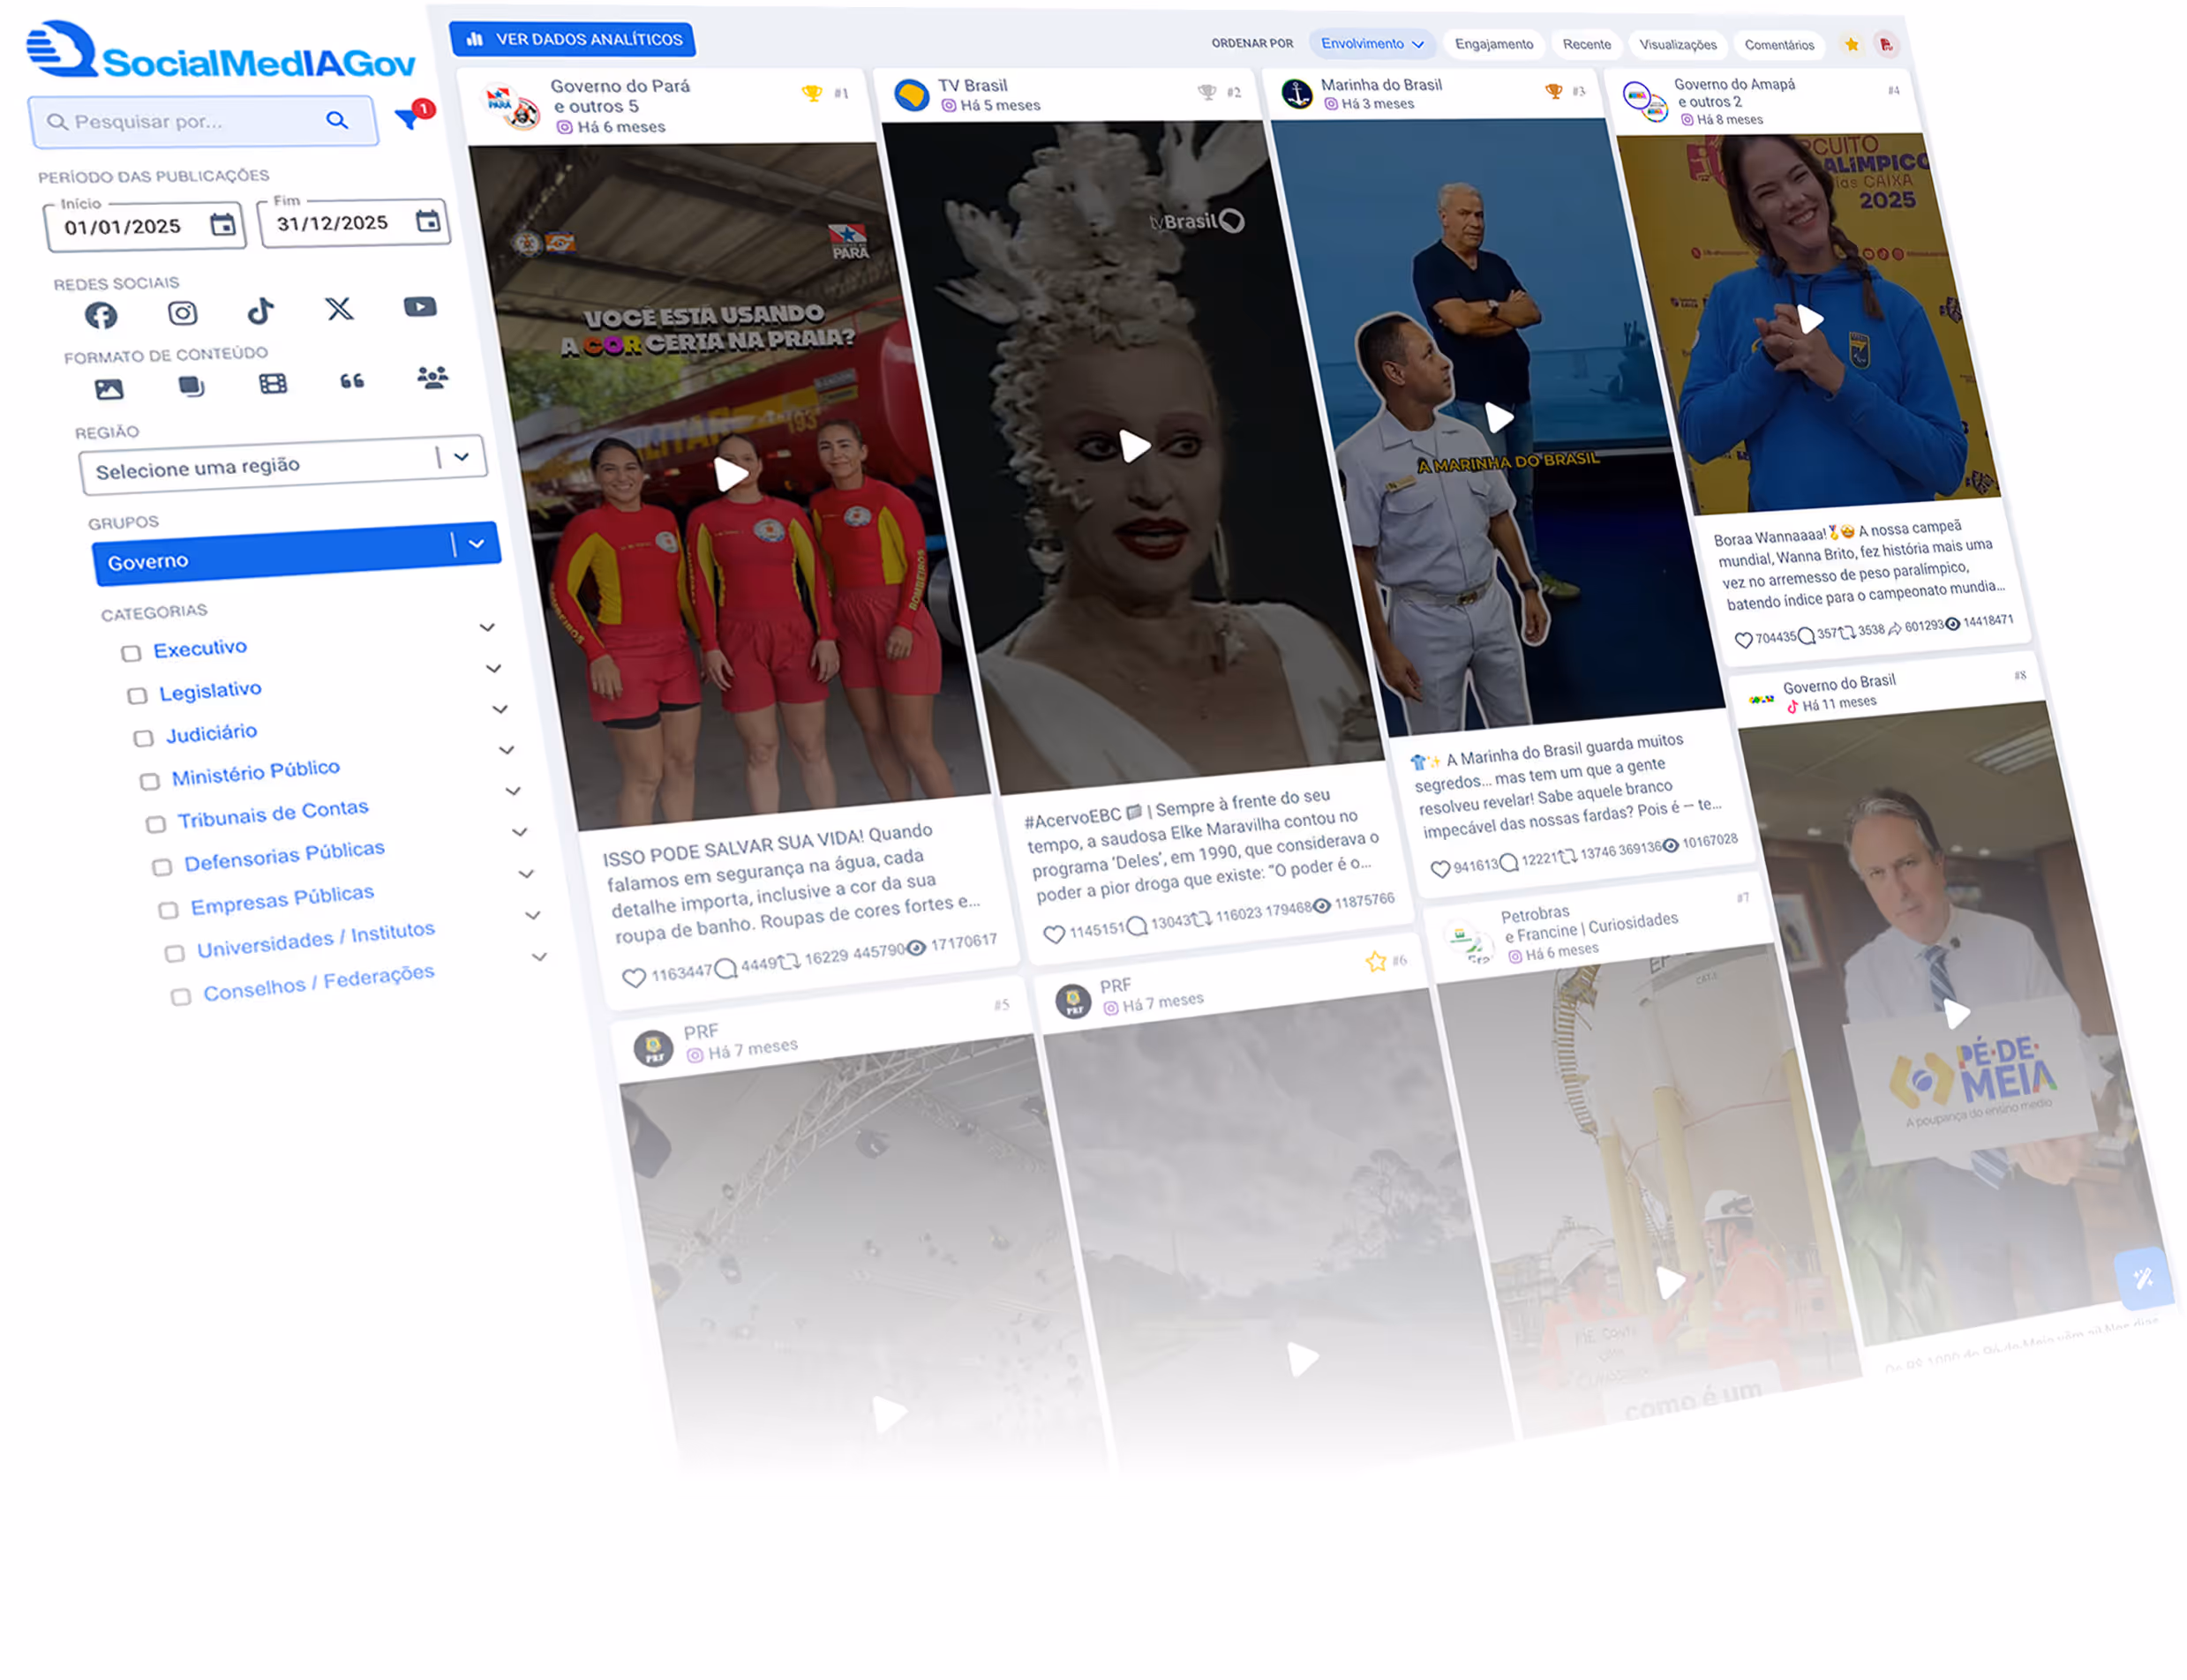Expand the Legislativo category chevron
The width and height of the screenshot is (2187, 1680).
click(x=493, y=668)
